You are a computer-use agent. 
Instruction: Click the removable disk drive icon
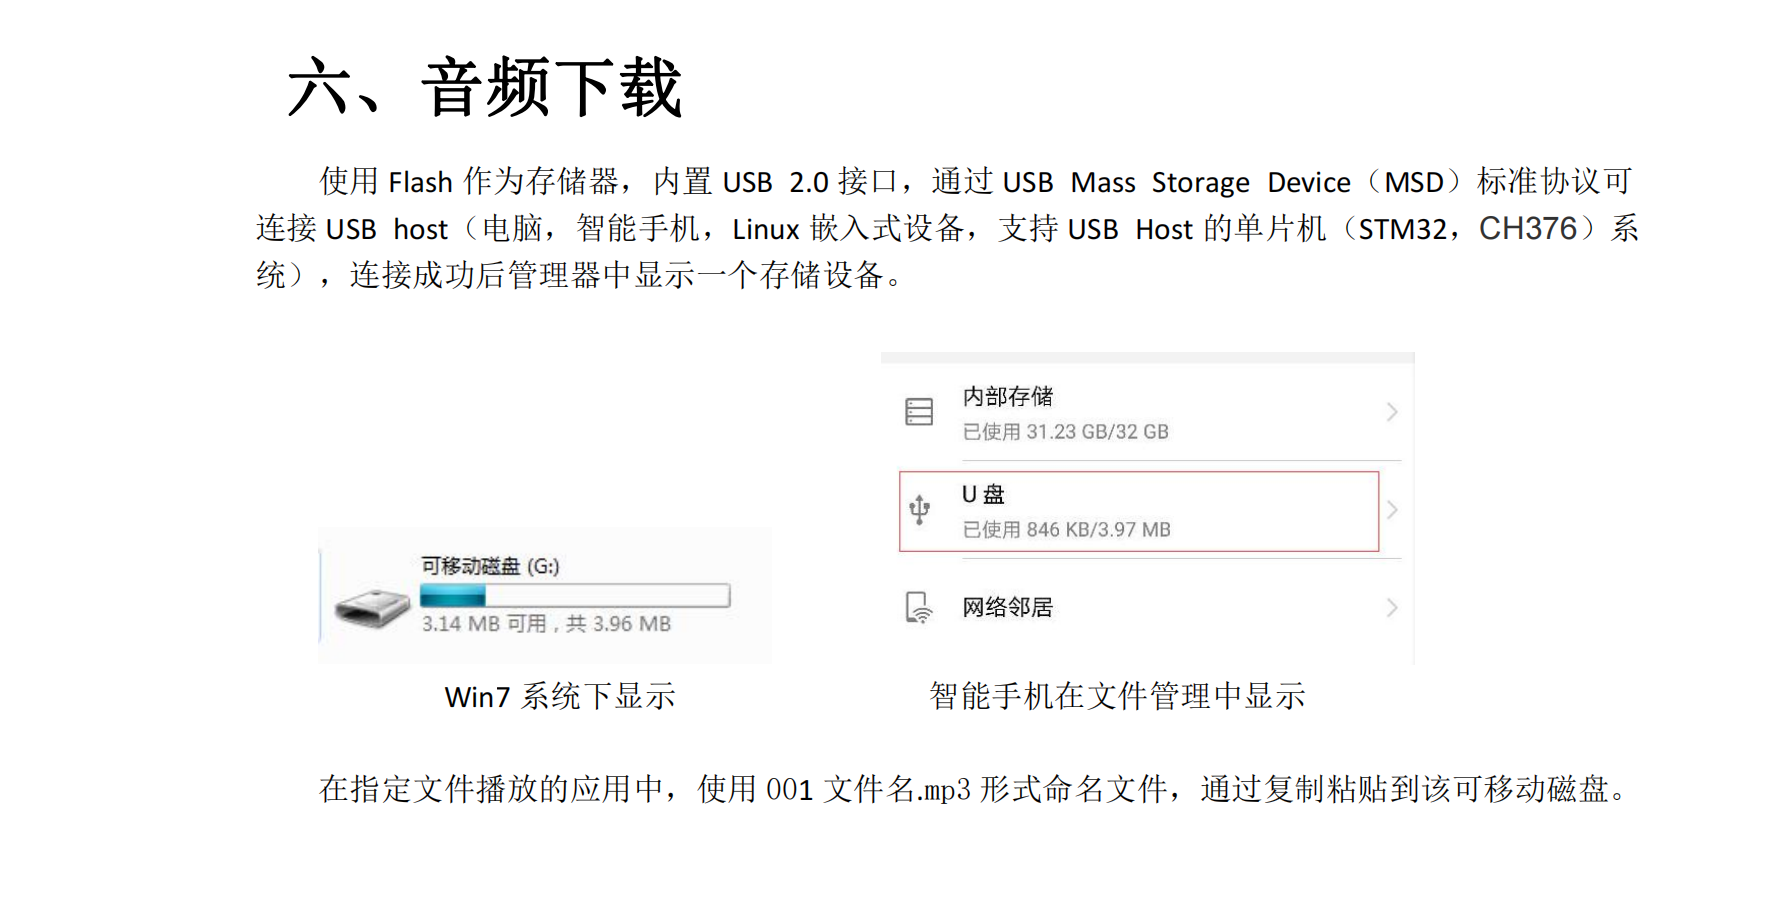click(372, 607)
